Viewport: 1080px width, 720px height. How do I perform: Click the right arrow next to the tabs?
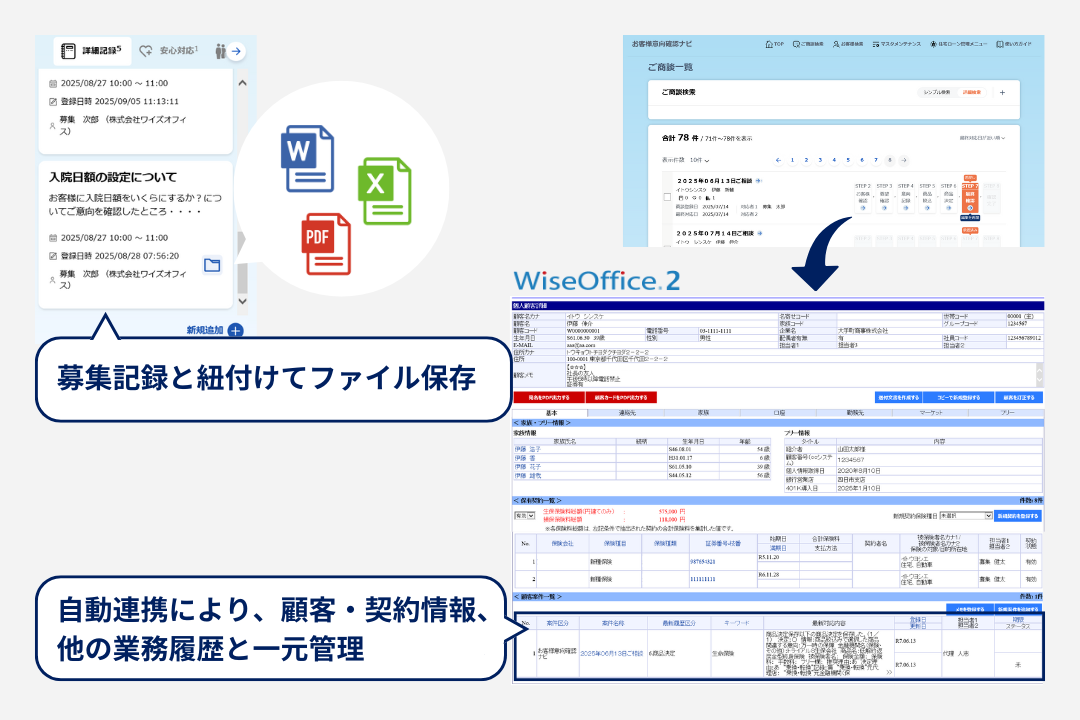[236, 51]
